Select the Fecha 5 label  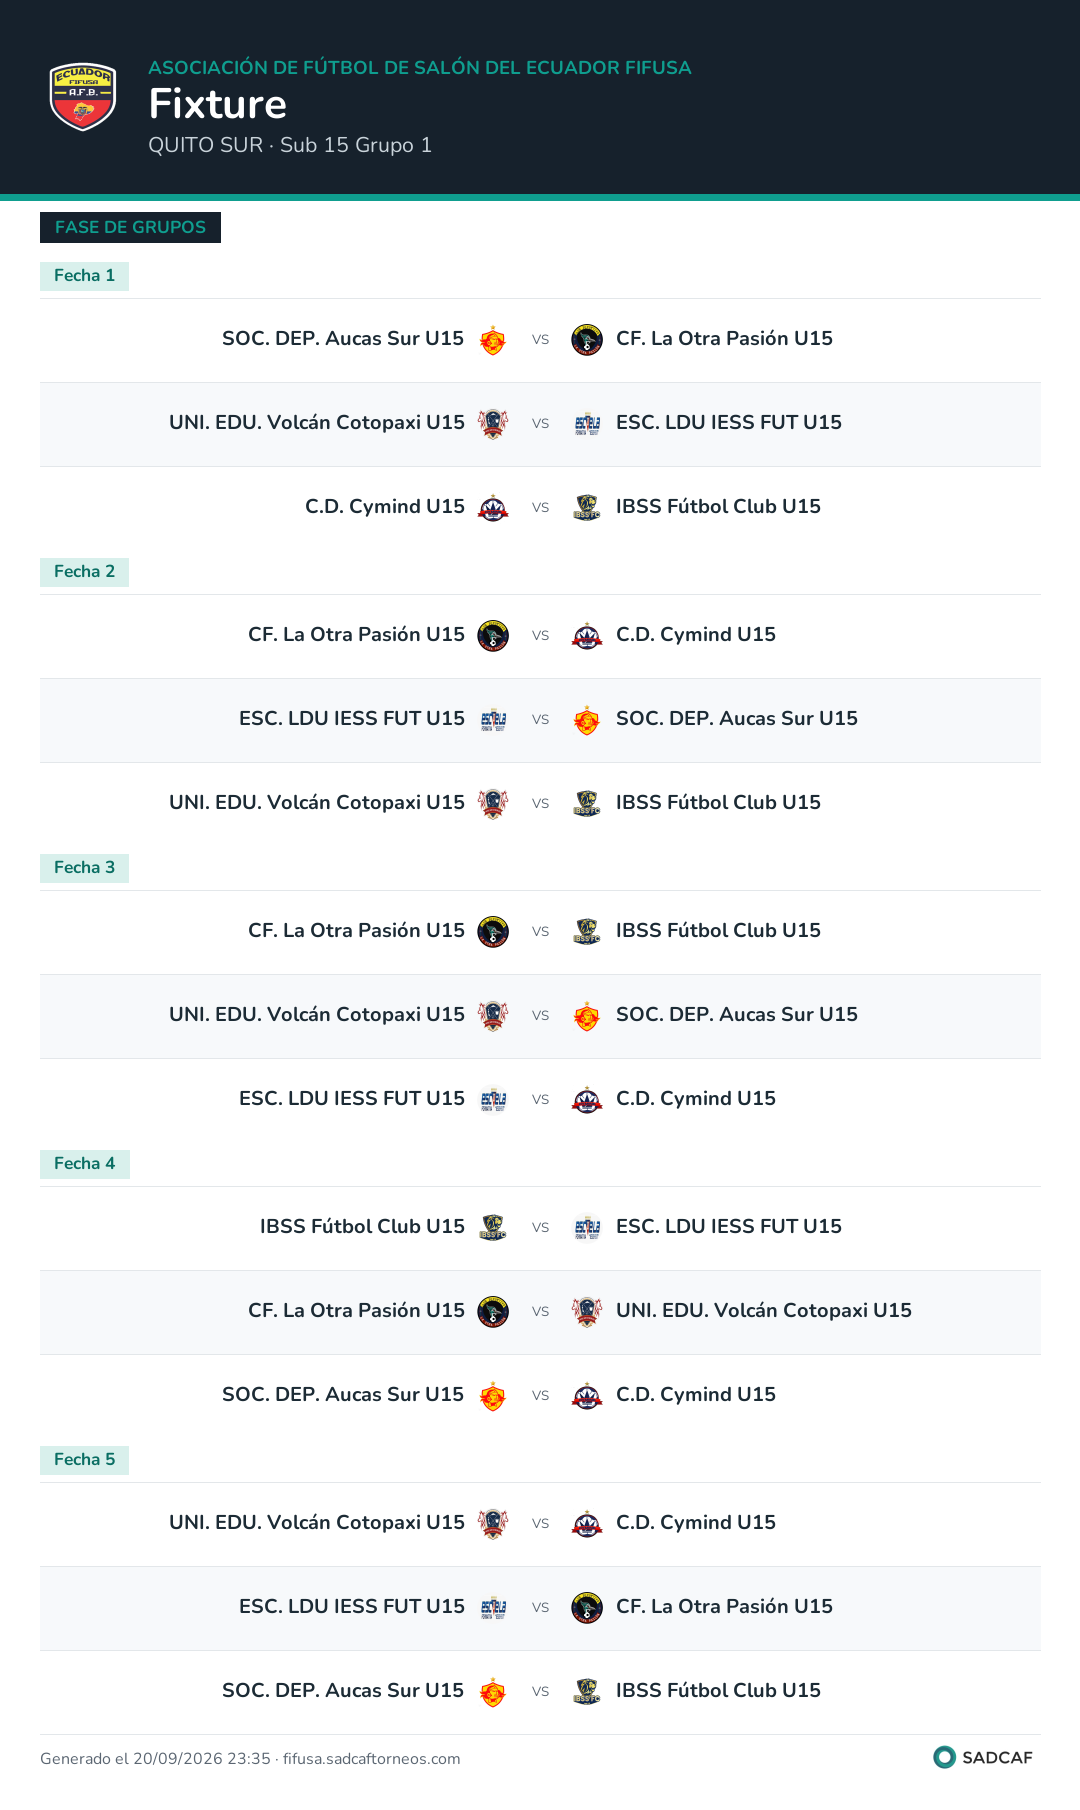[x=84, y=1460]
